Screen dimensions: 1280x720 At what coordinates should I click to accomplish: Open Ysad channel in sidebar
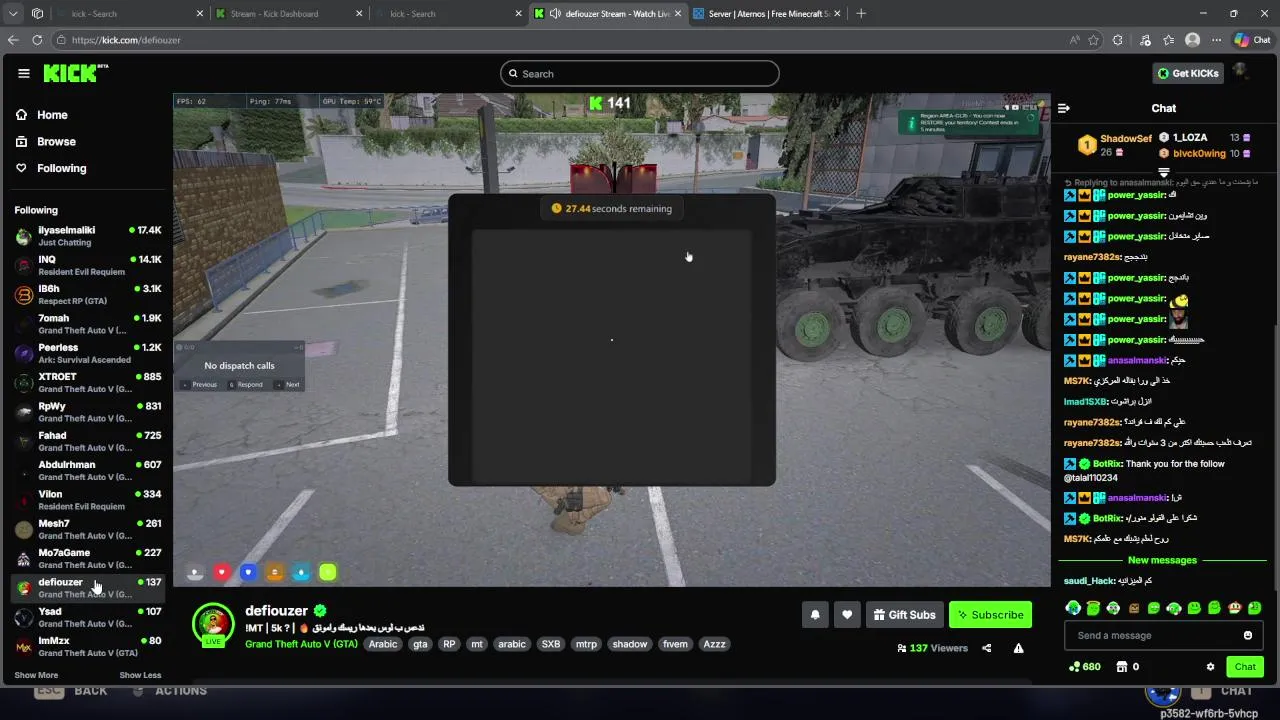(88, 617)
